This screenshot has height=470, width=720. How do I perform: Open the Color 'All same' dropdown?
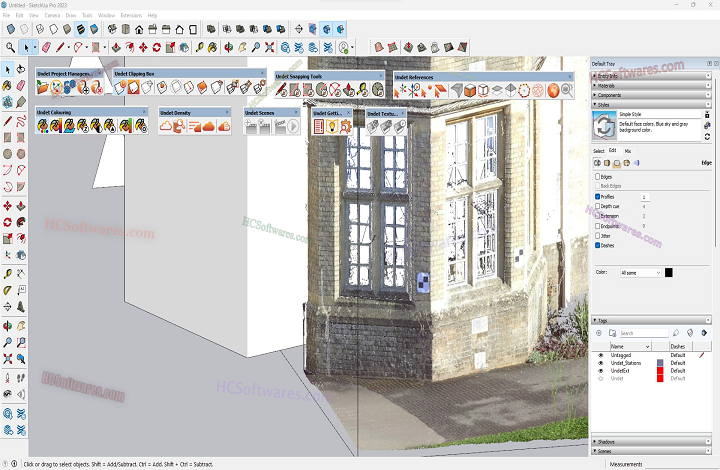tap(640, 272)
